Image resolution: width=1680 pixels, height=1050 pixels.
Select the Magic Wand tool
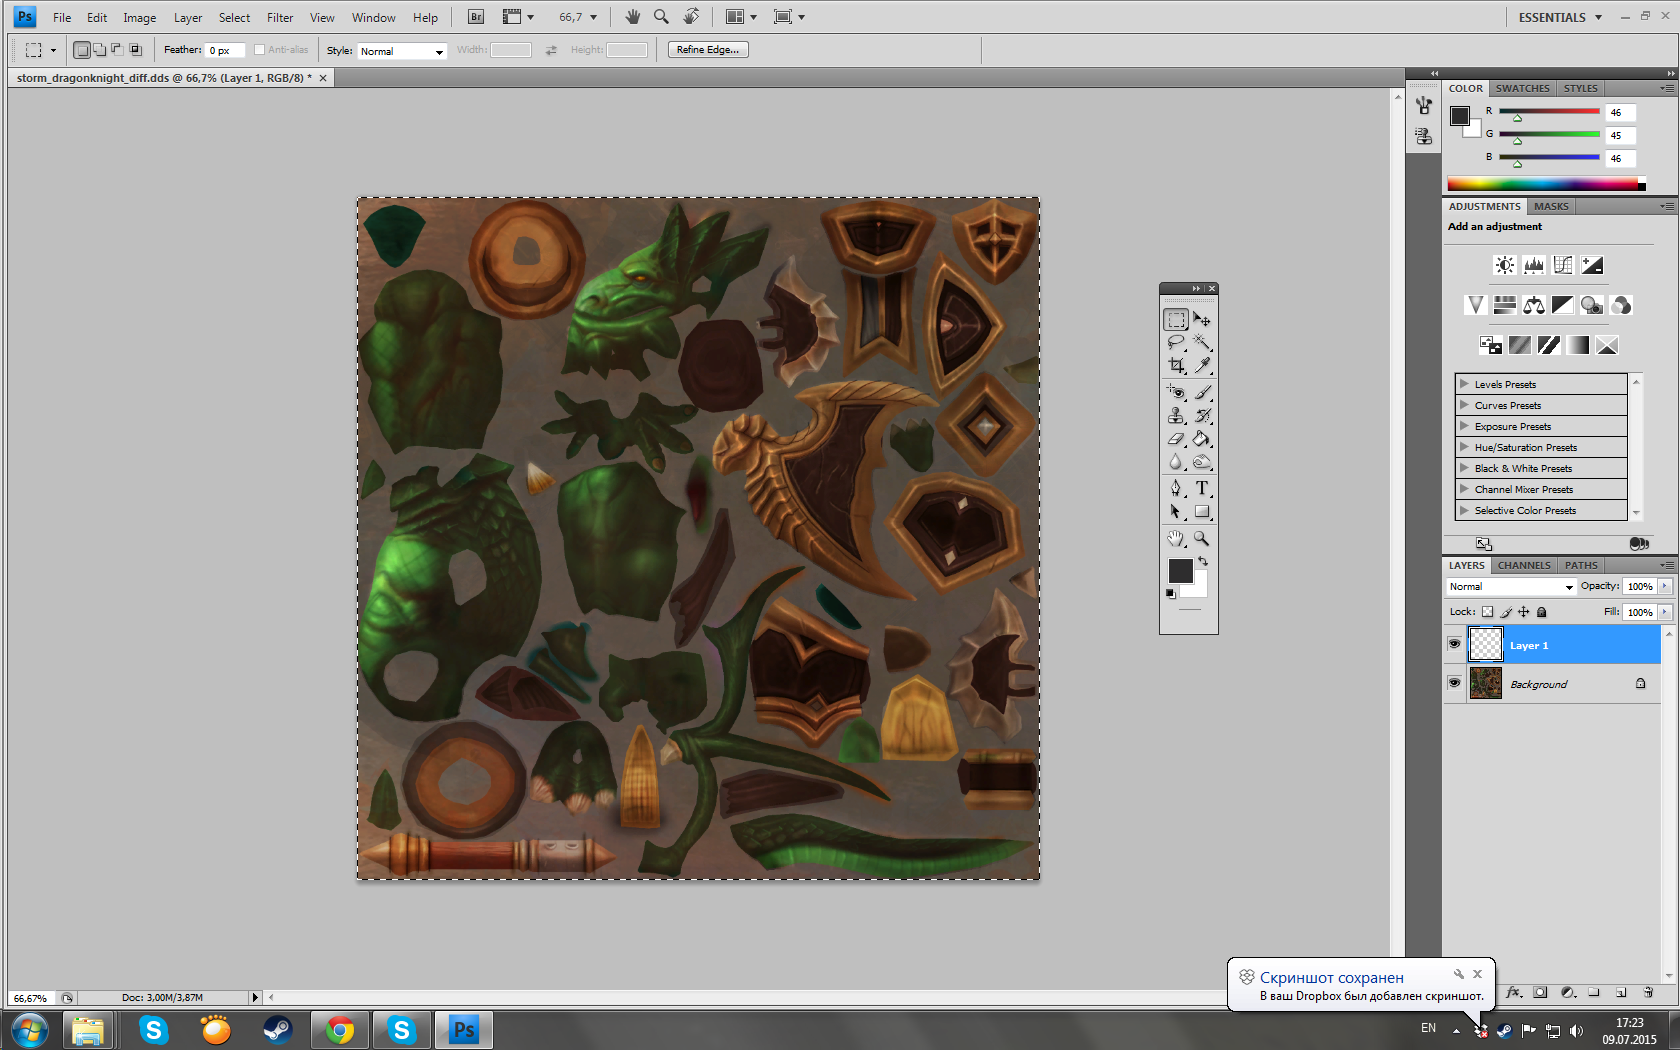tap(1202, 343)
